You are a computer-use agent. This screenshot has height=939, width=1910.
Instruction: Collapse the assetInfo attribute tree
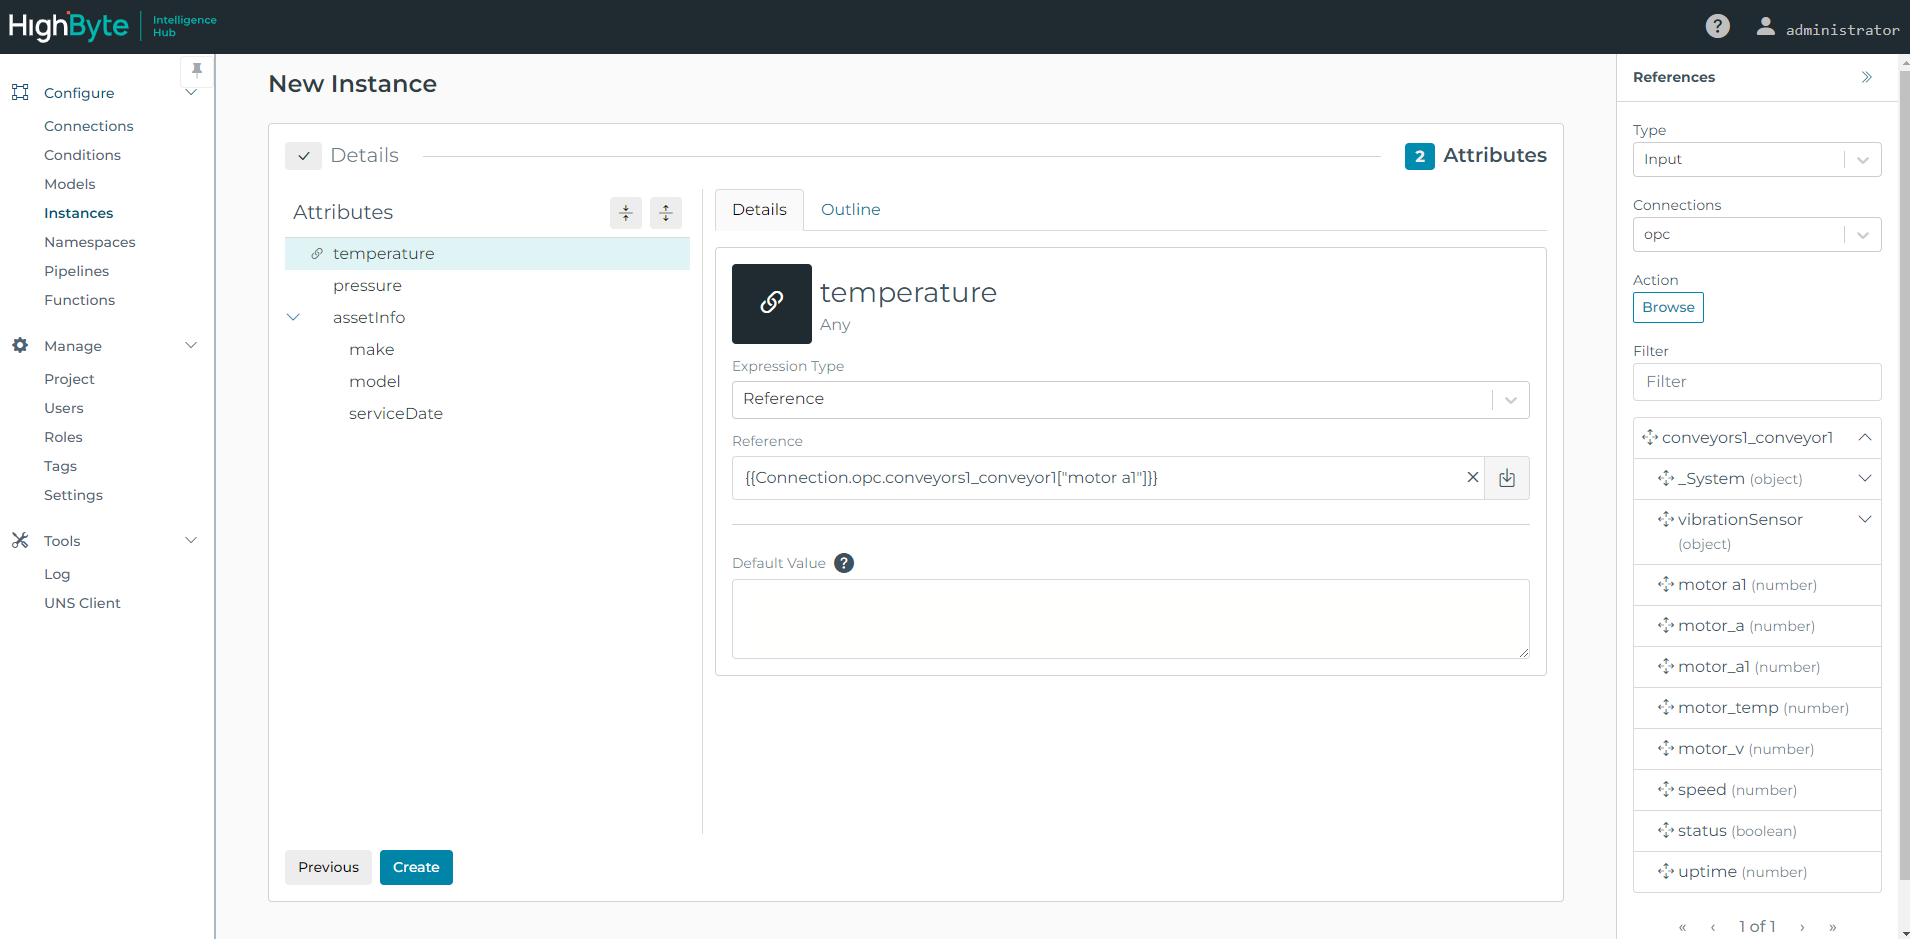pos(294,317)
